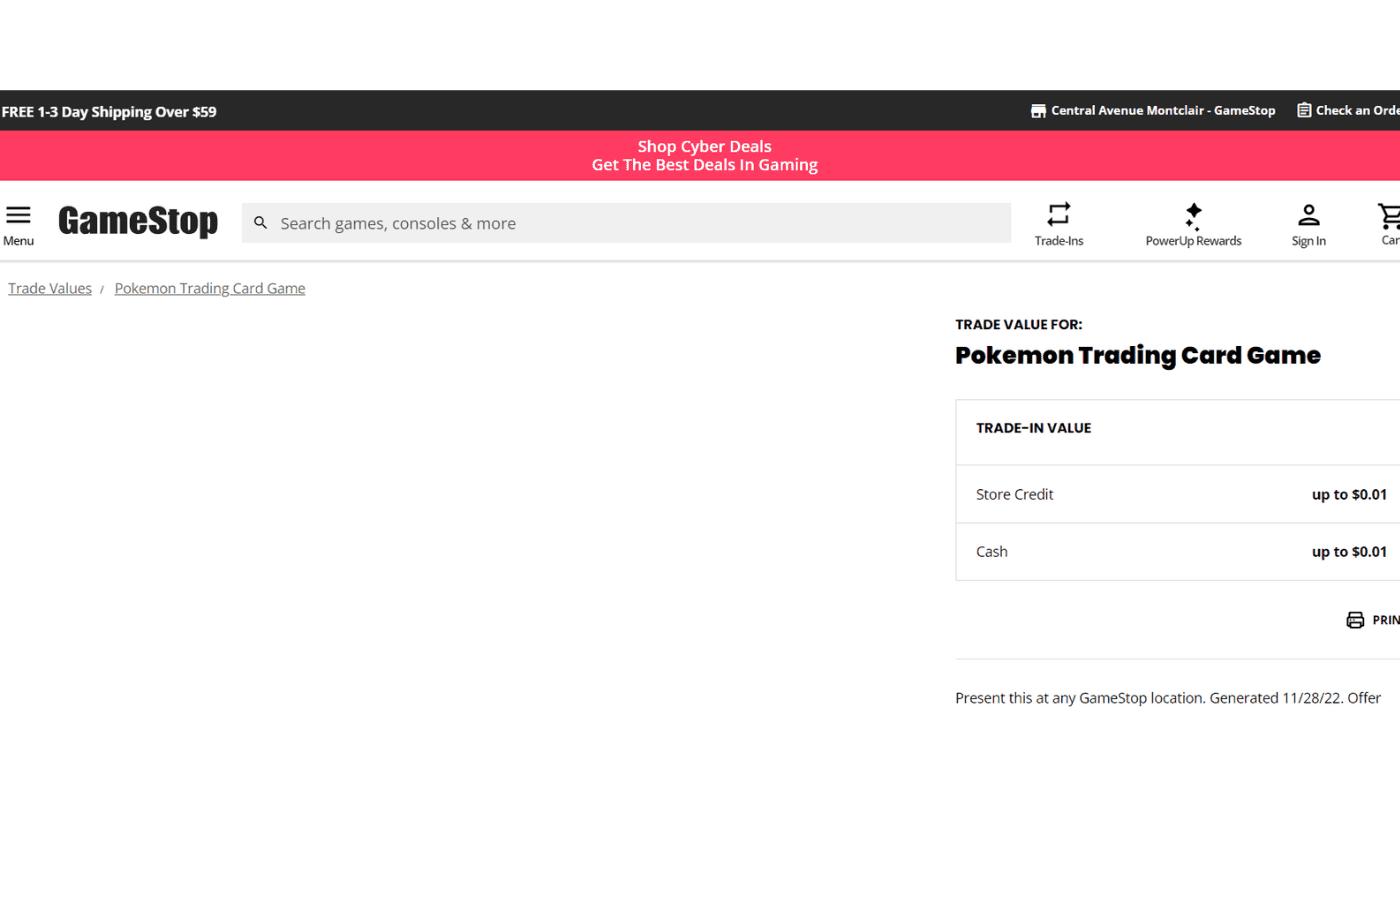Click the store icon beside Central Avenue Montclair
Viewport: 1400px width, 900px height.
tap(1038, 111)
